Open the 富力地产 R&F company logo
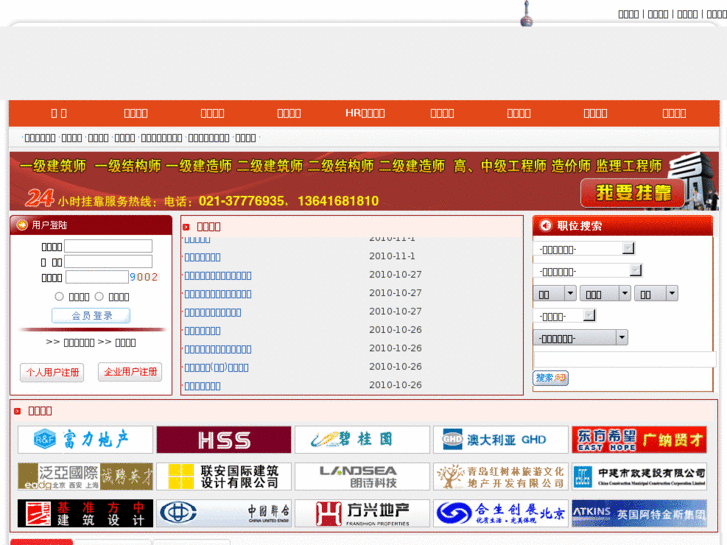The height and width of the screenshot is (545, 727). pyautogui.click(x=85, y=439)
